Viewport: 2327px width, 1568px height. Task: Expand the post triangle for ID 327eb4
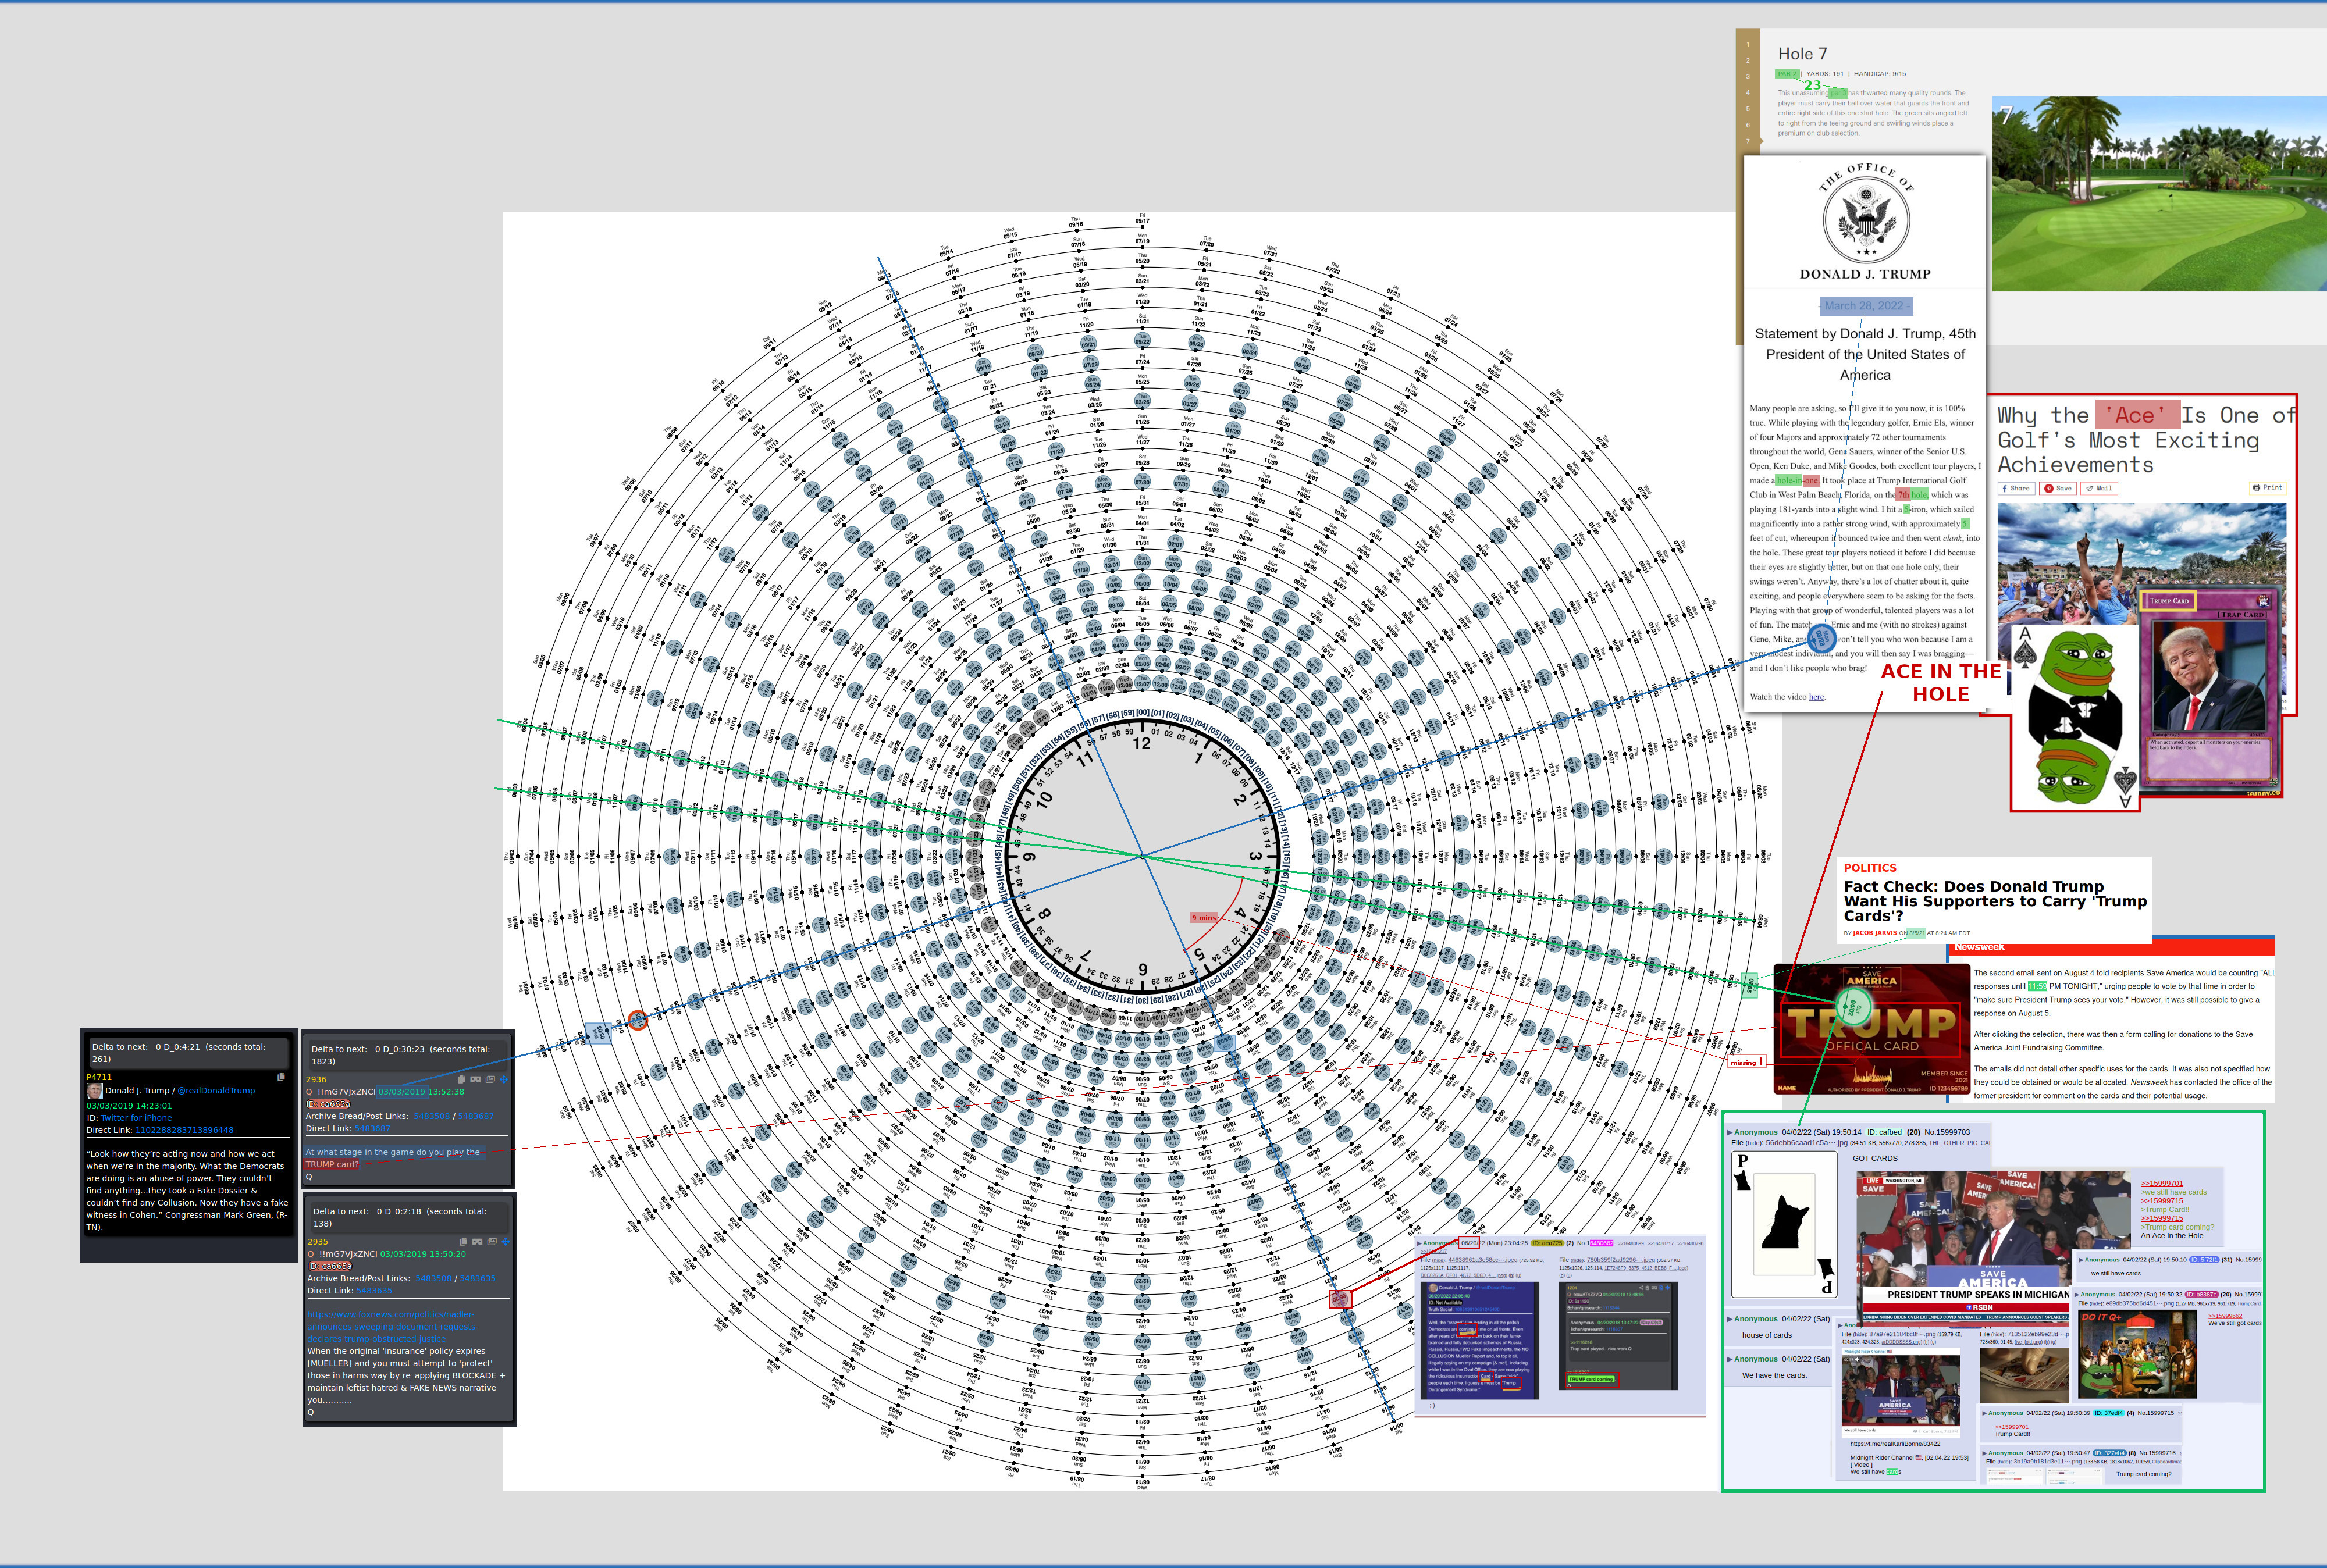(1984, 1453)
